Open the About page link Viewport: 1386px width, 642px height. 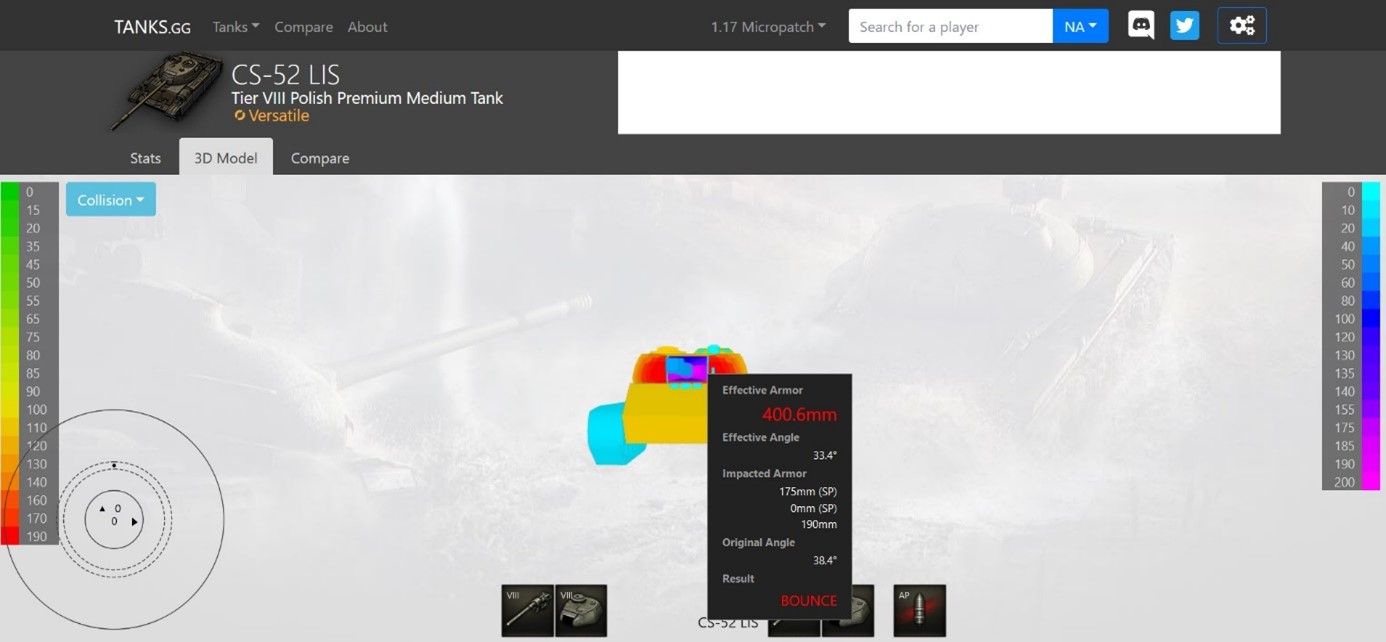point(367,27)
